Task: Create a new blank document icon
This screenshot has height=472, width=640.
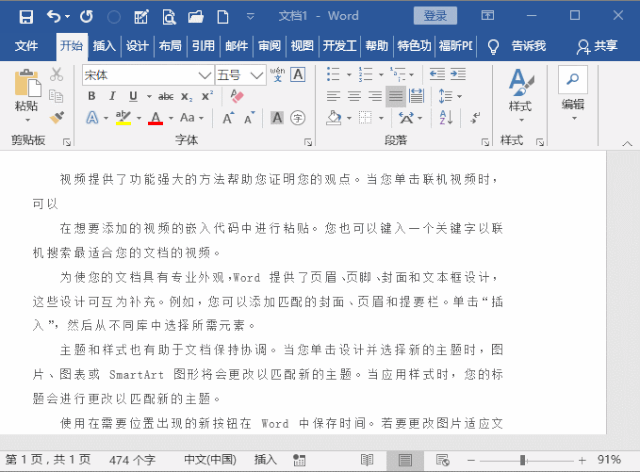Action: click(x=223, y=17)
